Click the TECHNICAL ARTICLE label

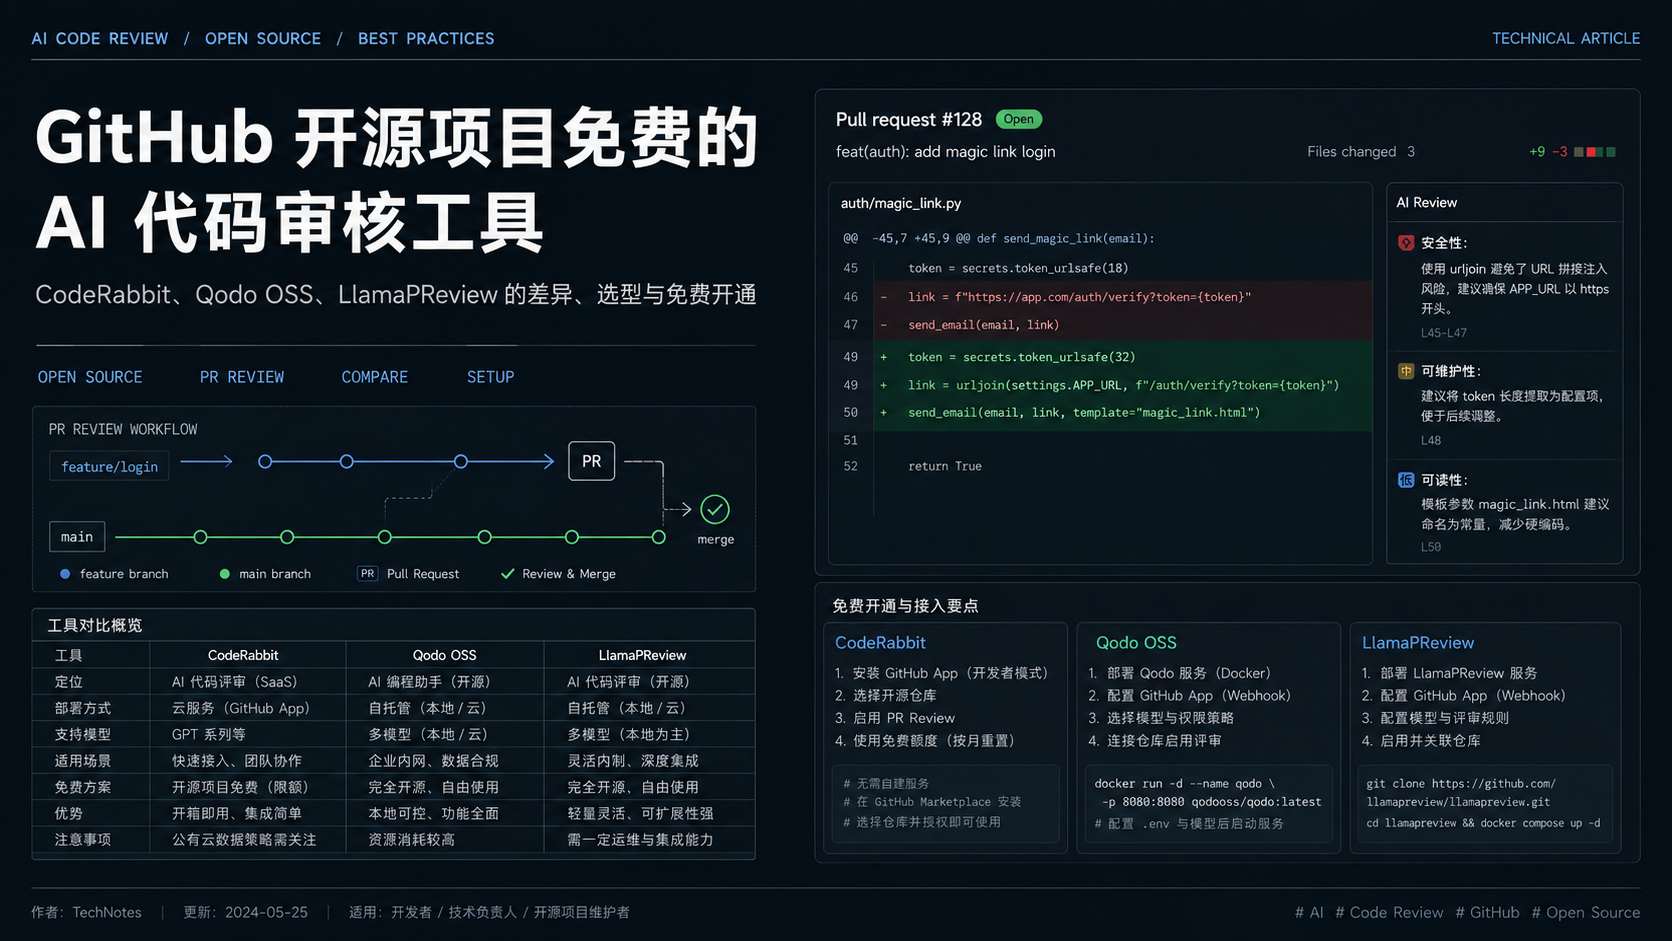(1566, 38)
